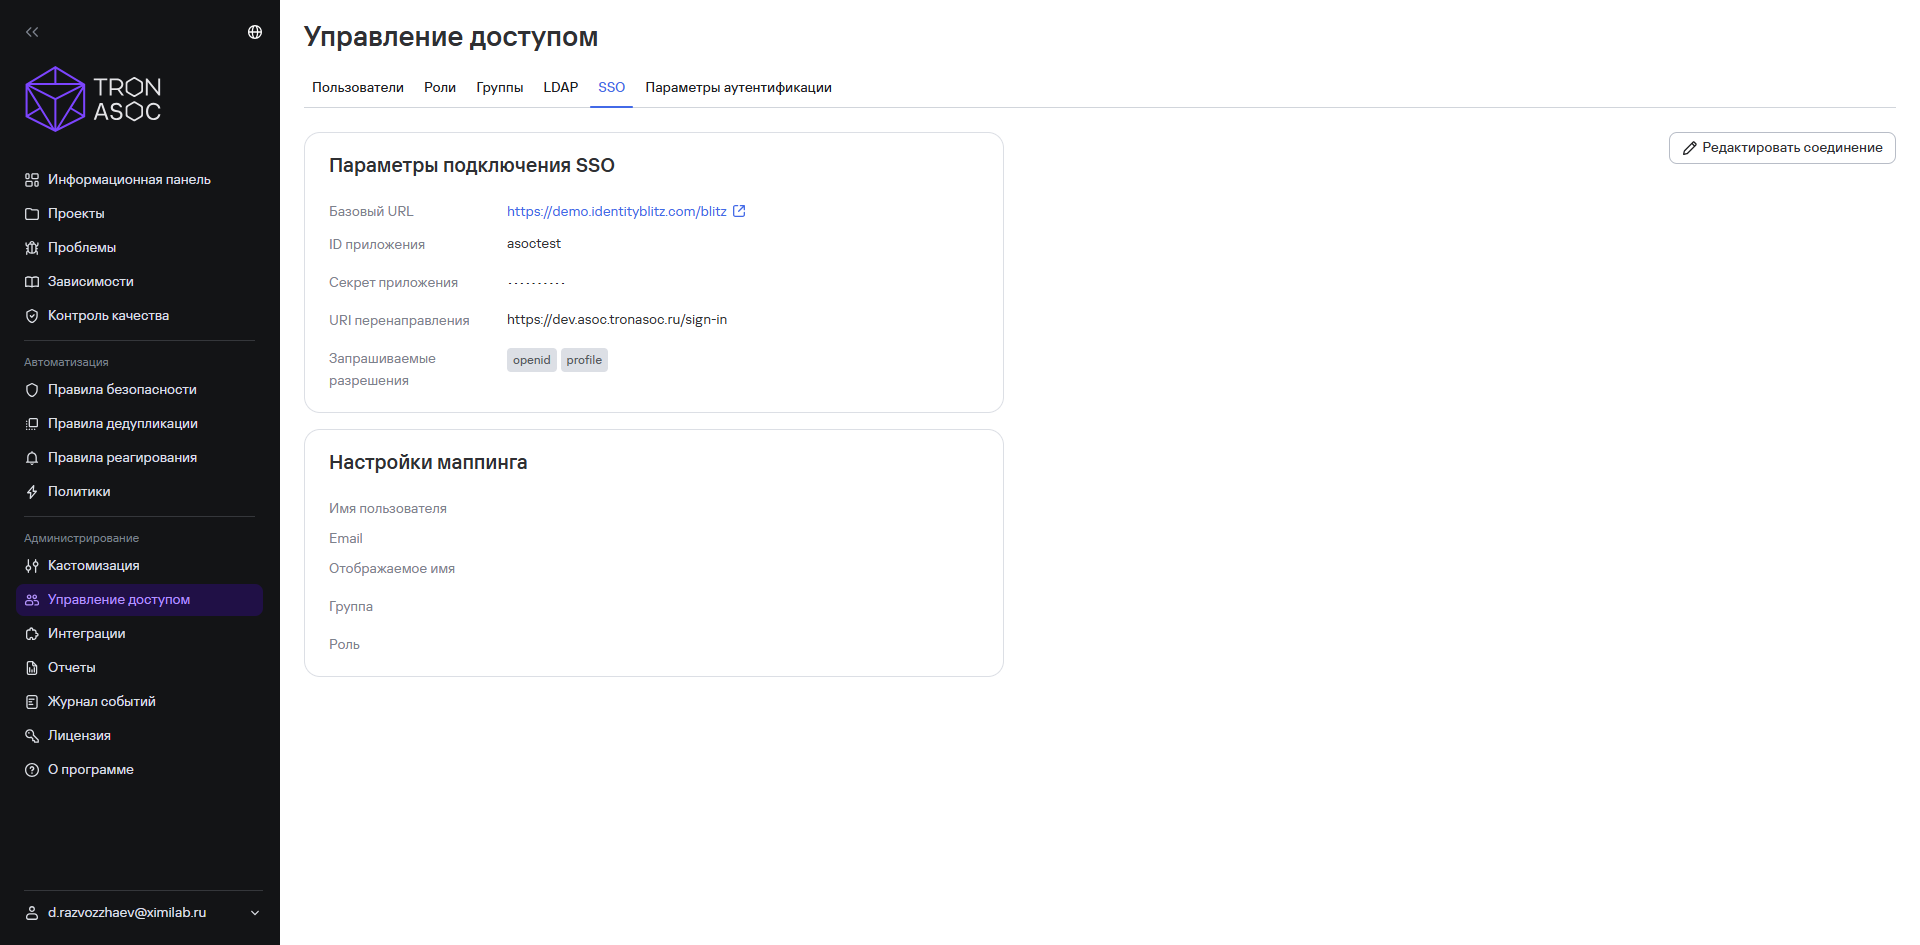This screenshot has width=1920, height=945.
Task: Switch to the Группы tab
Action: point(500,87)
